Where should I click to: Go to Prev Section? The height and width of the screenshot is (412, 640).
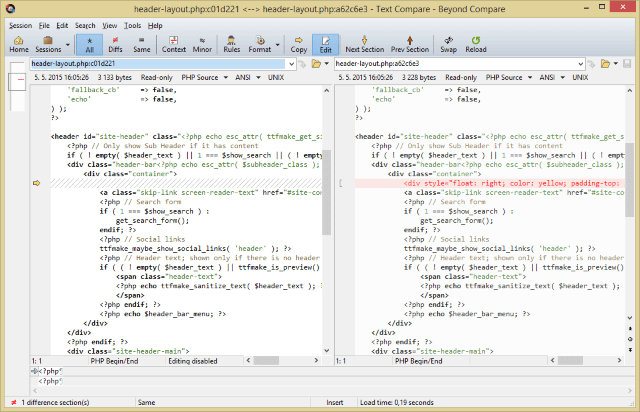(410, 43)
